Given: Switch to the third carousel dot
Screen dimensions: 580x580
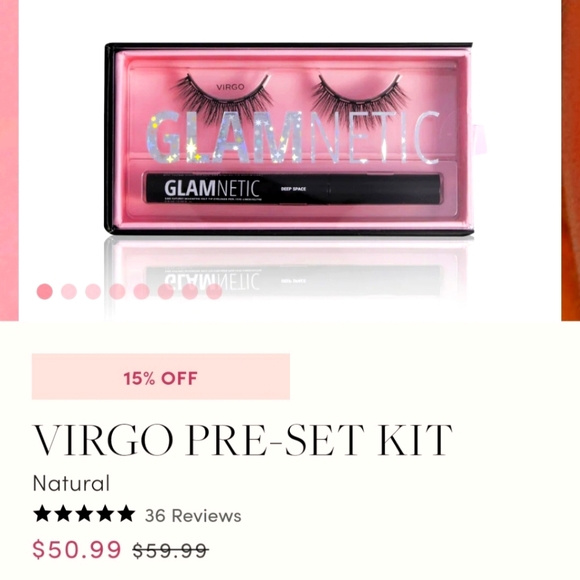Looking at the screenshot, I should point(93,291).
